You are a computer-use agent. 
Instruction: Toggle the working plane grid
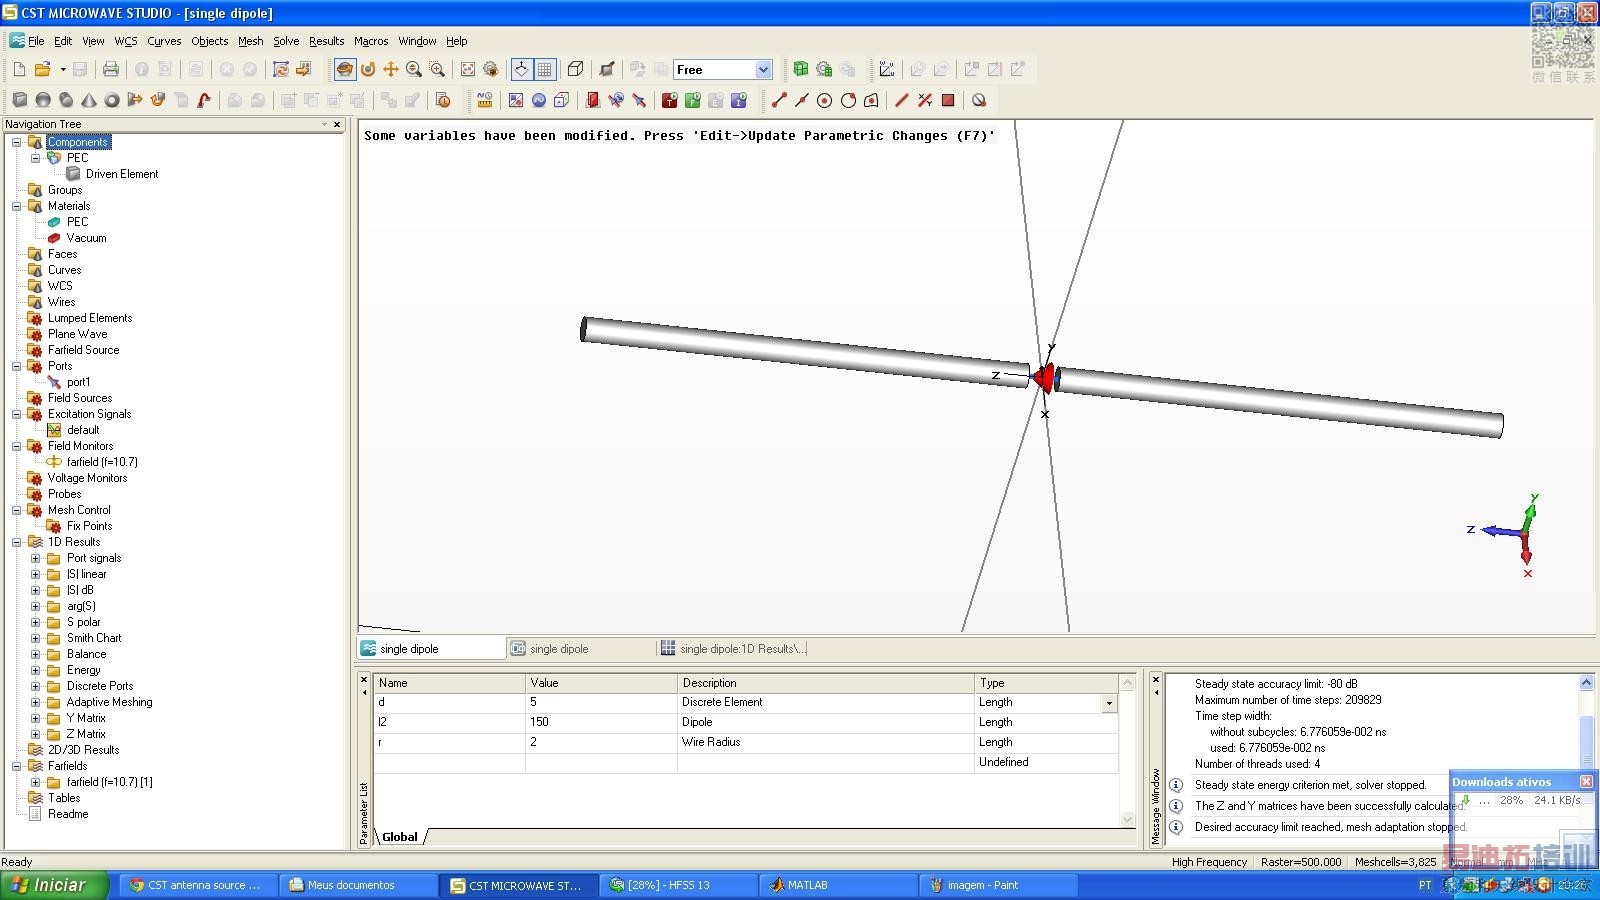click(x=545, y=69)
